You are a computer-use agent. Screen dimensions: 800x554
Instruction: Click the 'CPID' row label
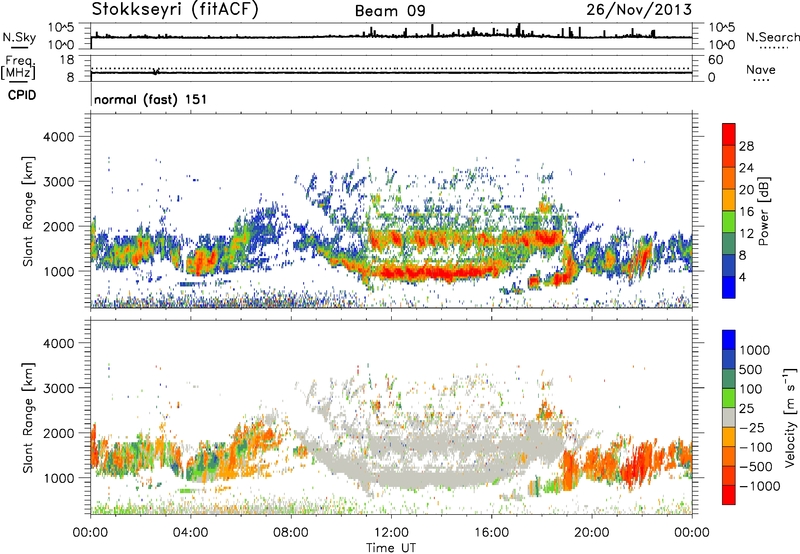(x=22, y=95)
